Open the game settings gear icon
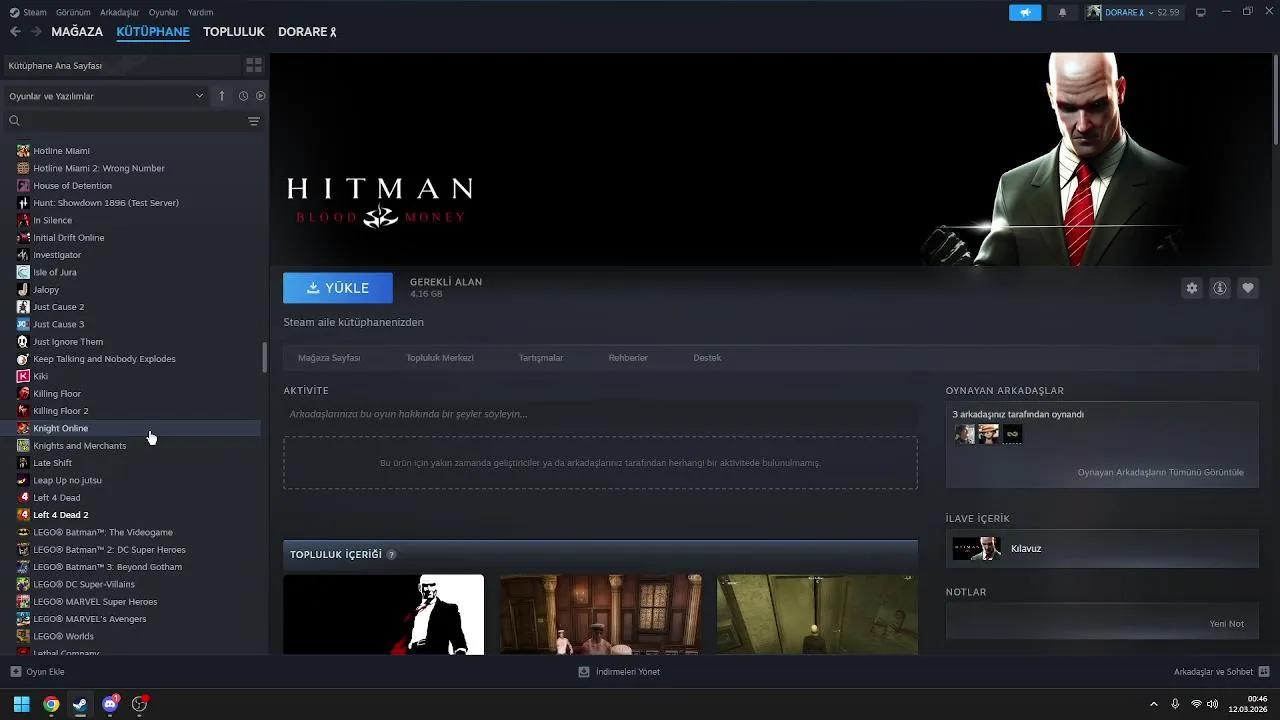 pyautogui.click(x=1192, y=288)
